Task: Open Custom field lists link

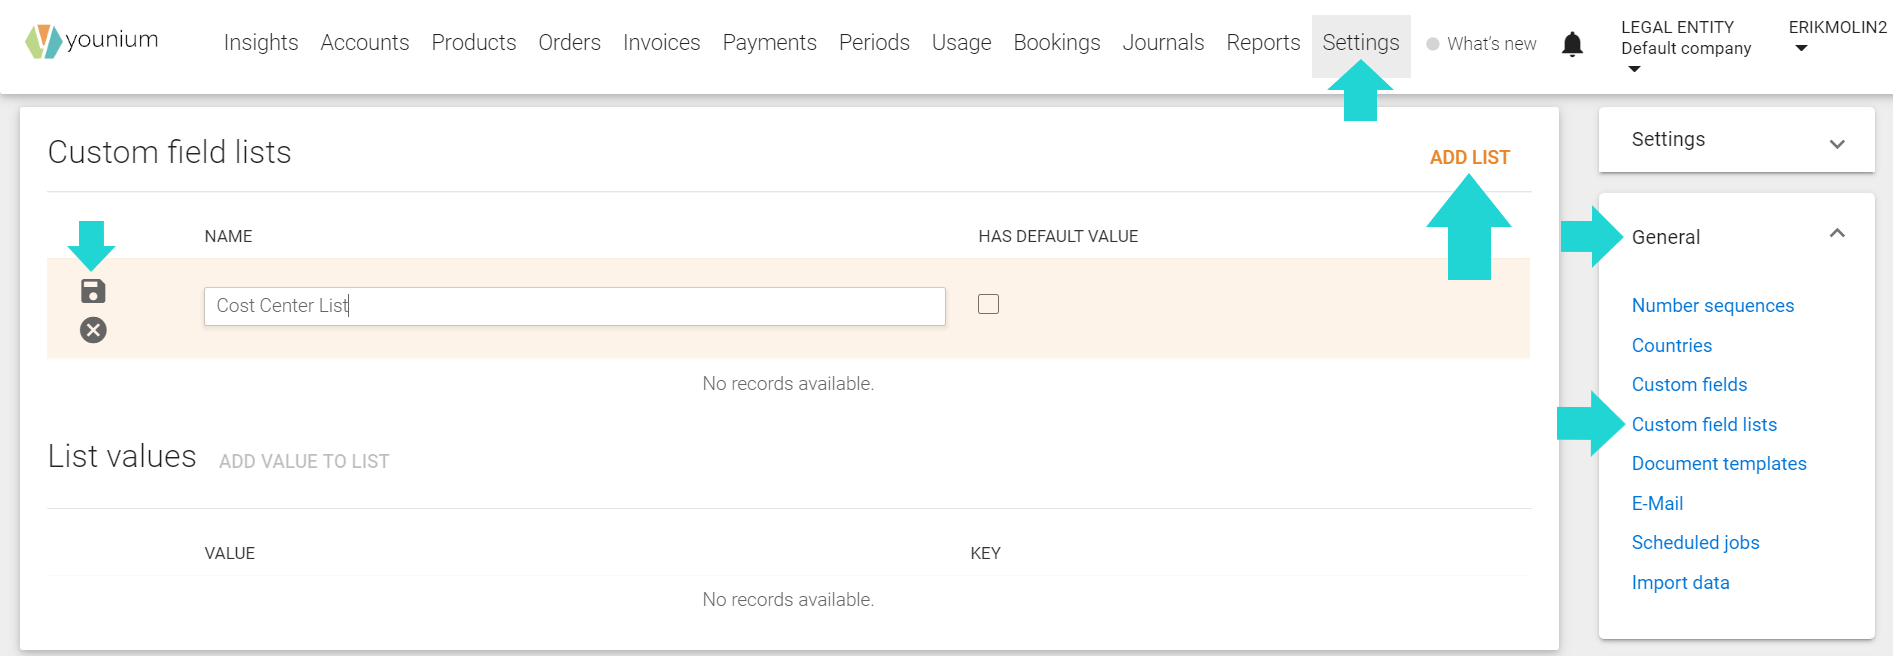Action: [x=1705, y=424]
